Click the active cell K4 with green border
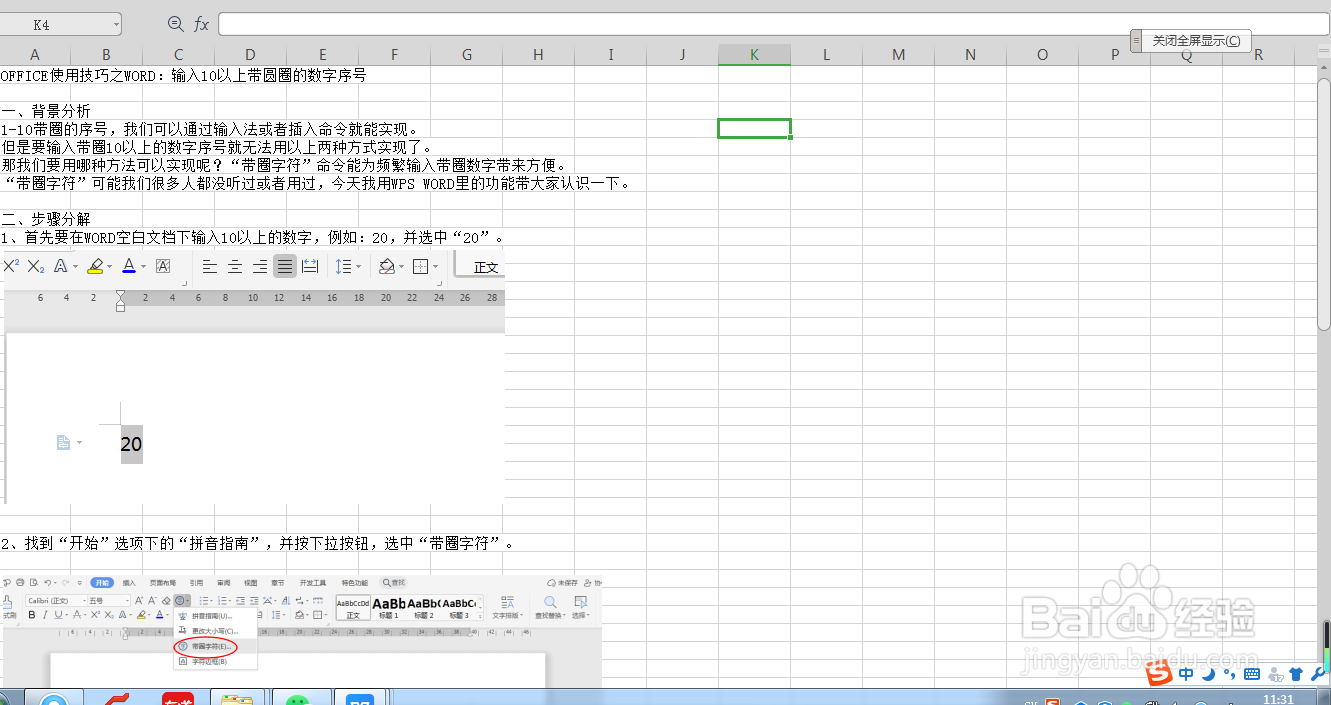The height and width of the screenshot is (705, 1331). coord(755,129)
